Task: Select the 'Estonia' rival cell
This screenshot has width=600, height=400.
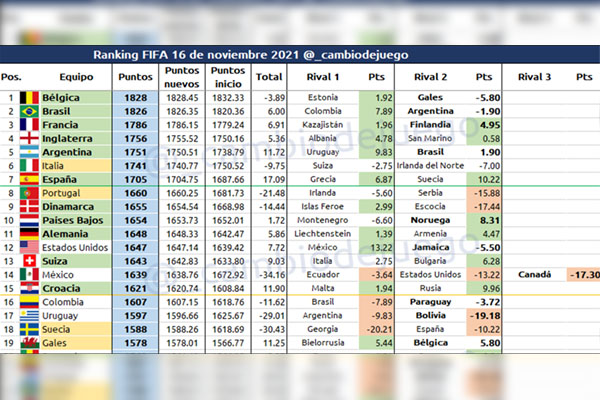Action: [x=323, y=98]
